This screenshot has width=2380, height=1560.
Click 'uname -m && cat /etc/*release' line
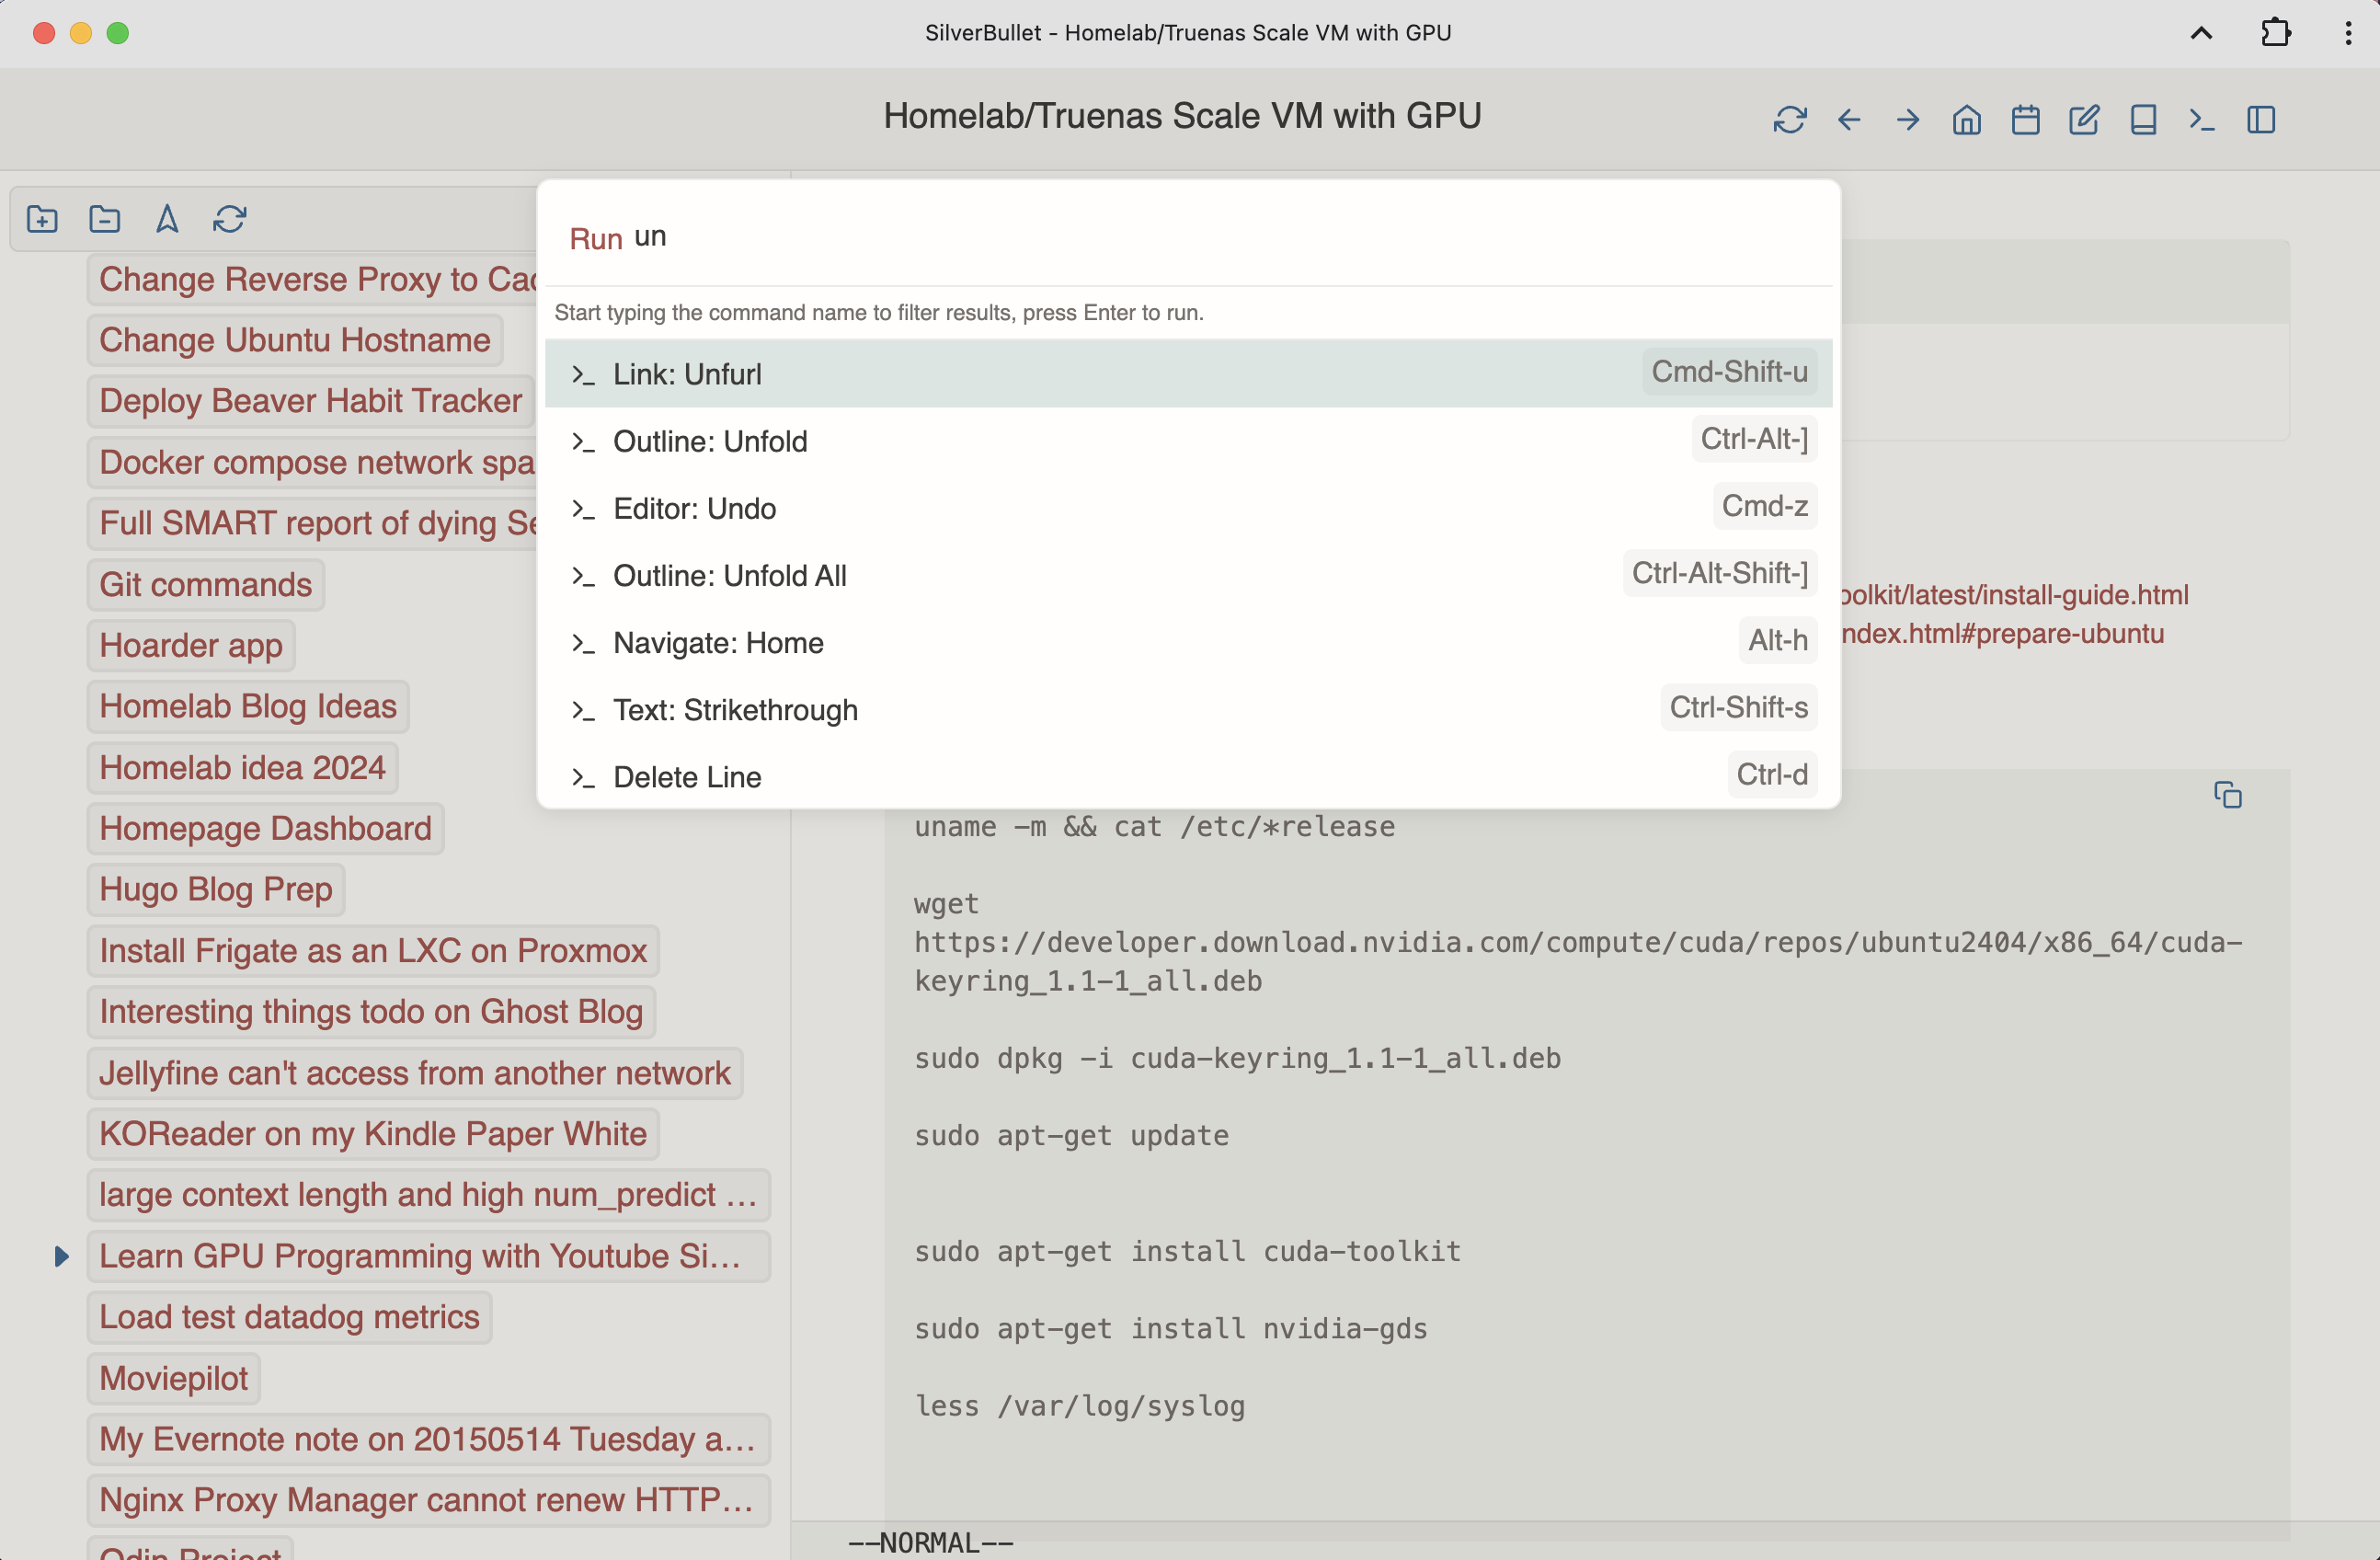[x=1154, y=826]
